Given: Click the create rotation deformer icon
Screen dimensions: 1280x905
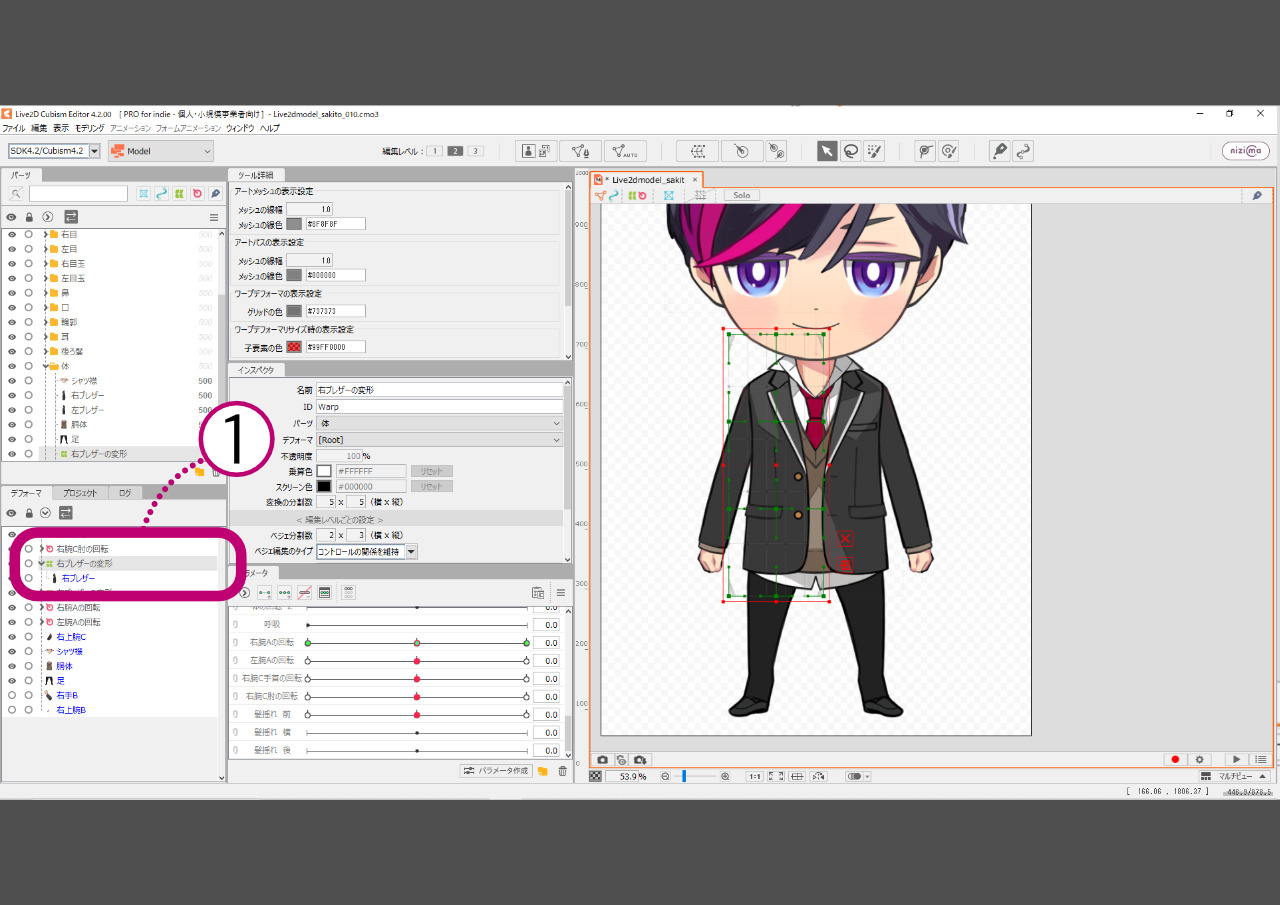Looking at the screenshot, I should [741, 151].
